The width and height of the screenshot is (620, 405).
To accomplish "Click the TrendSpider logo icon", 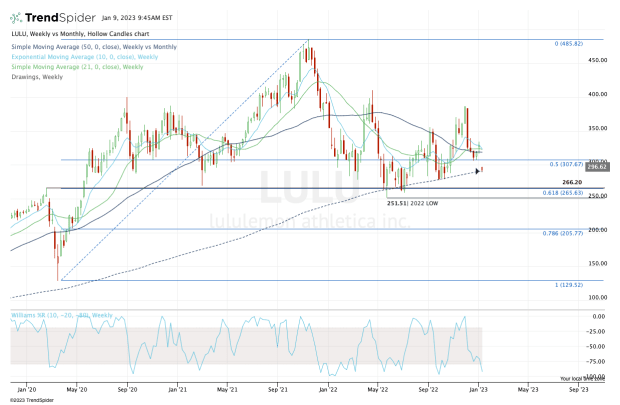I will [x=16, y=18].
